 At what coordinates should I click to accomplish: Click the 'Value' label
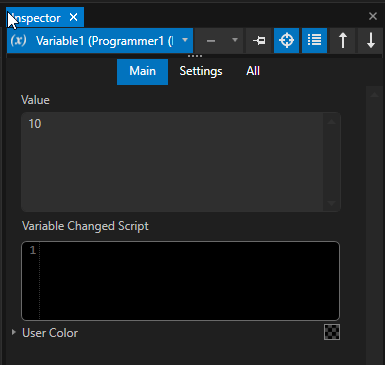pyautogui.click(x=35, y=100)
